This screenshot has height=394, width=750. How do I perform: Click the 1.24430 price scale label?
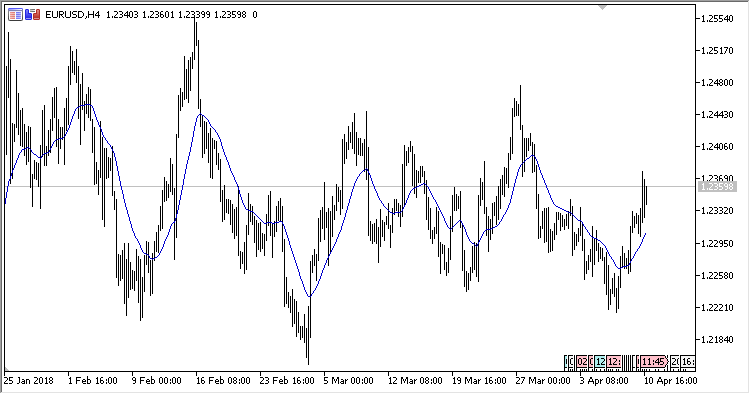pos(717,115)
